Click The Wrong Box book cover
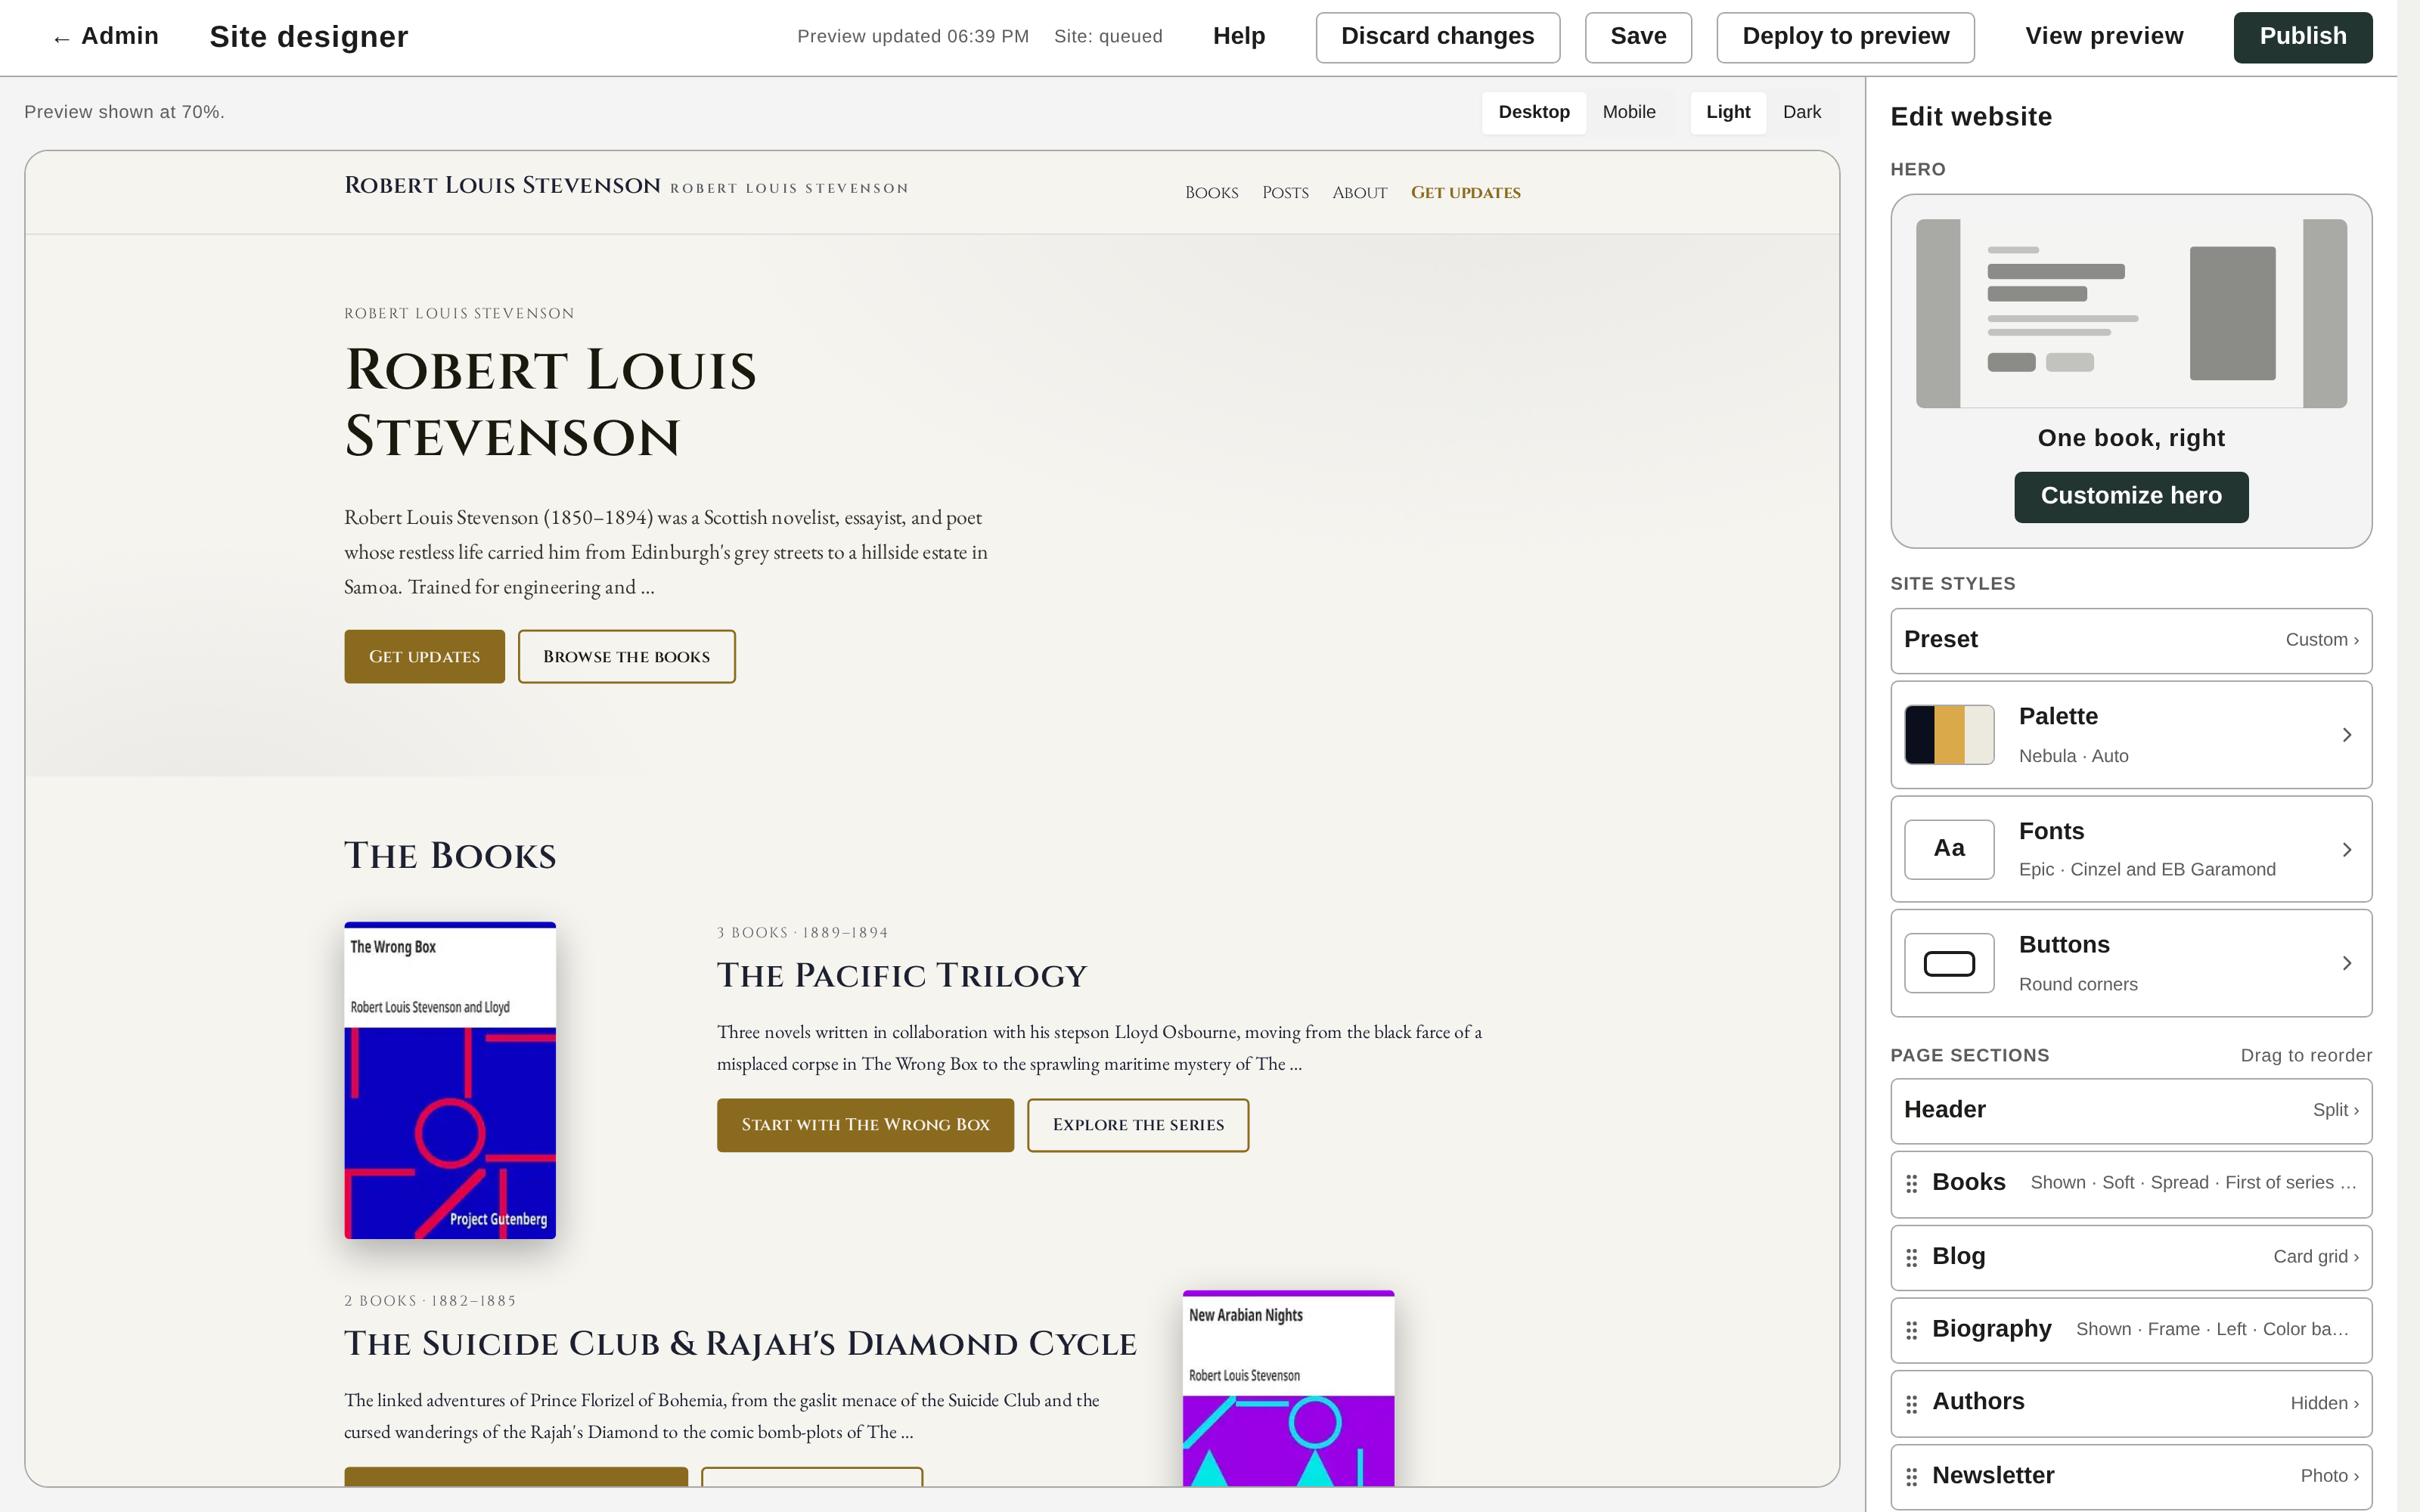2420x1512 pixels. pyautogui.click(x=450, y=1080)
